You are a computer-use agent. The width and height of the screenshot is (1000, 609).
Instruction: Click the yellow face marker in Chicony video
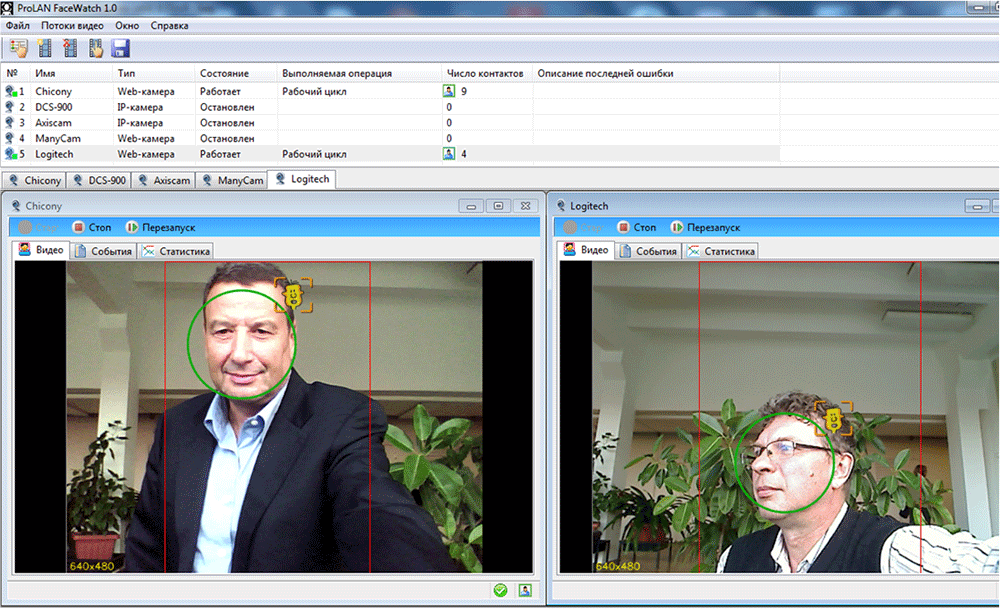(294, 295)
